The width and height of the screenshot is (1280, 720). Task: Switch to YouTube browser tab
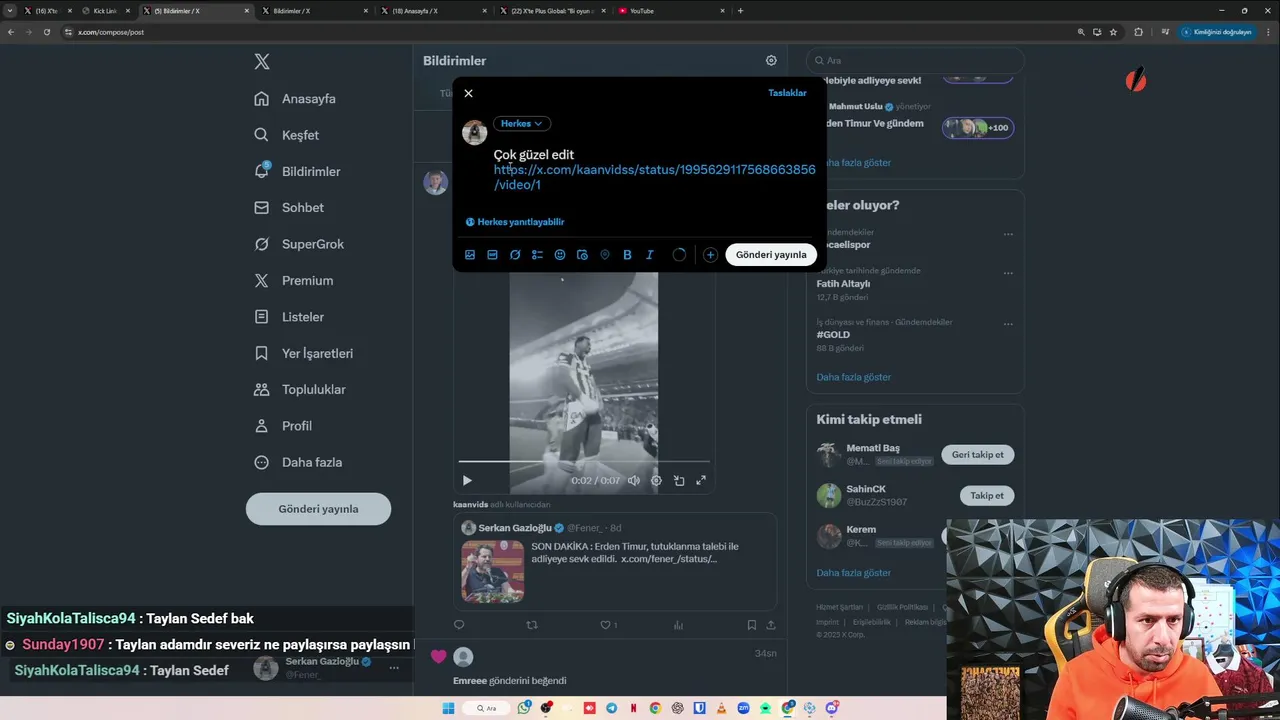pyautogui.click(x=672, y=11)
